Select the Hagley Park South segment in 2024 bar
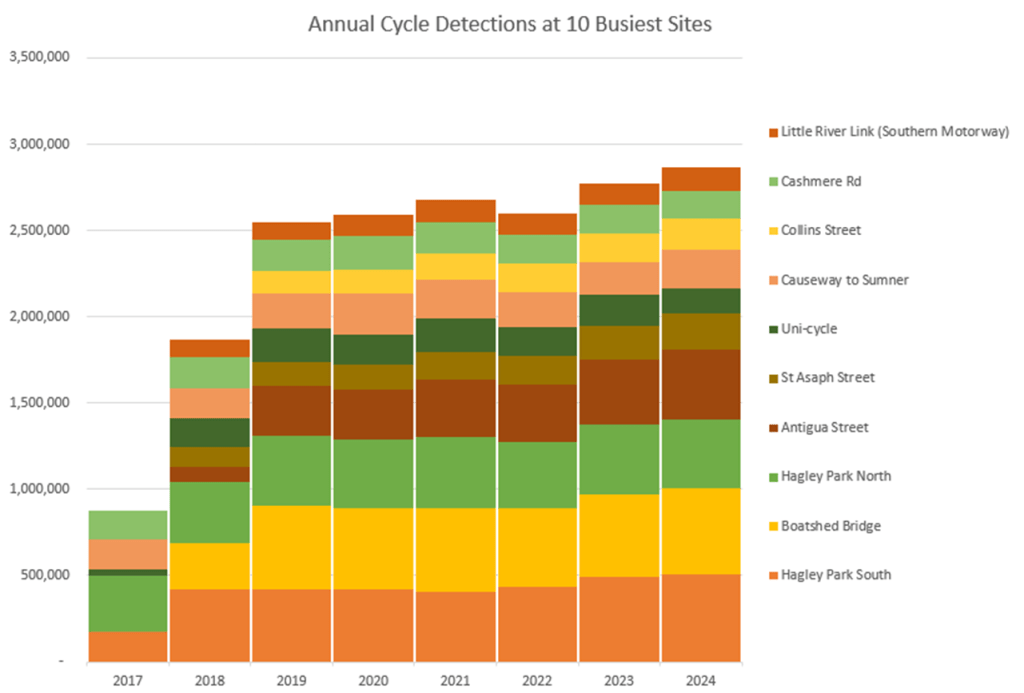1024x693 pixels. coord(700,617)
